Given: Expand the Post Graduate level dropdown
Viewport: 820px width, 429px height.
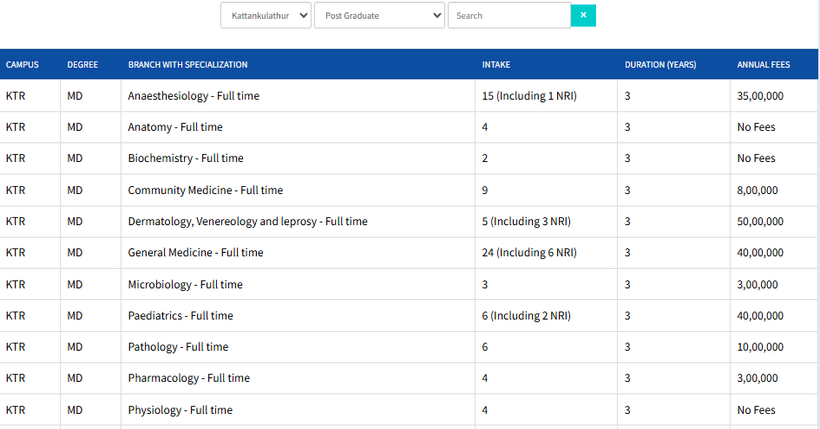Looking at the screenshot, I should tap(379, 16).
